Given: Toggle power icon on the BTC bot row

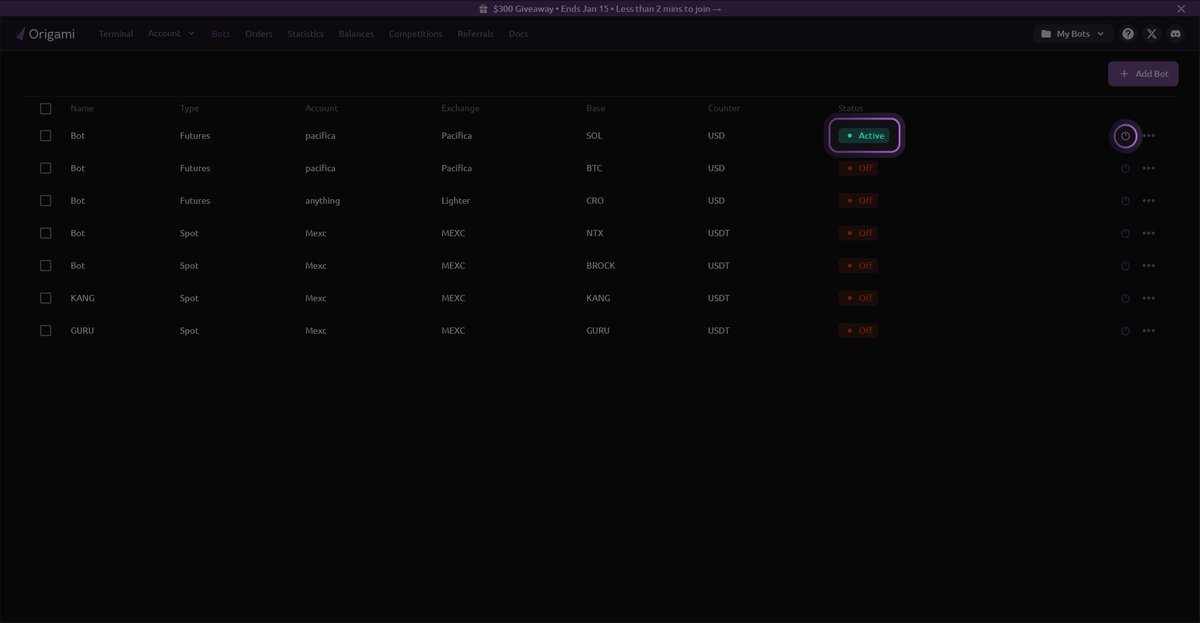Looking at the screenshot, I should click(1125, 168).
